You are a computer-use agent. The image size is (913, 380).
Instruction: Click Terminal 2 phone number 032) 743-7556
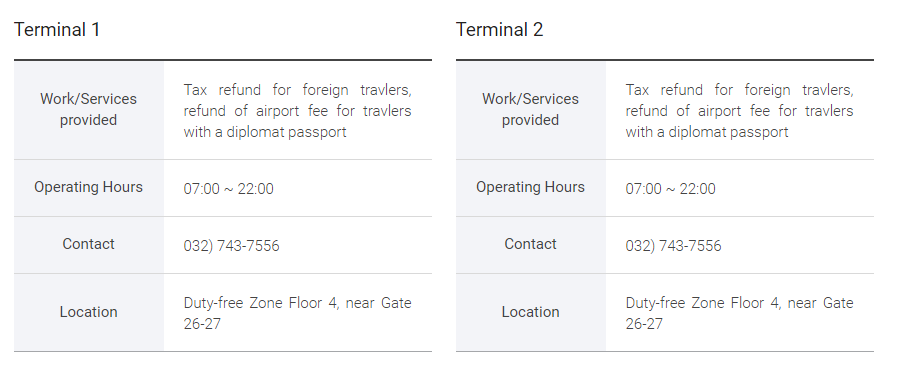pyautogui.click(x=673, y=246)
